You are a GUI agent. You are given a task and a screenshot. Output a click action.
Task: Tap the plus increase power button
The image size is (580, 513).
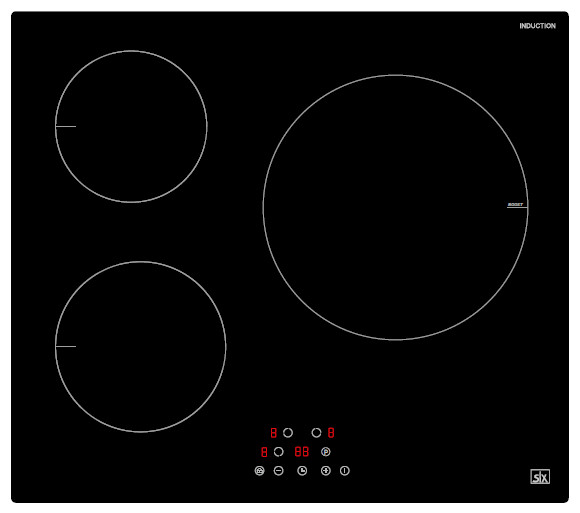pos(326,470)
